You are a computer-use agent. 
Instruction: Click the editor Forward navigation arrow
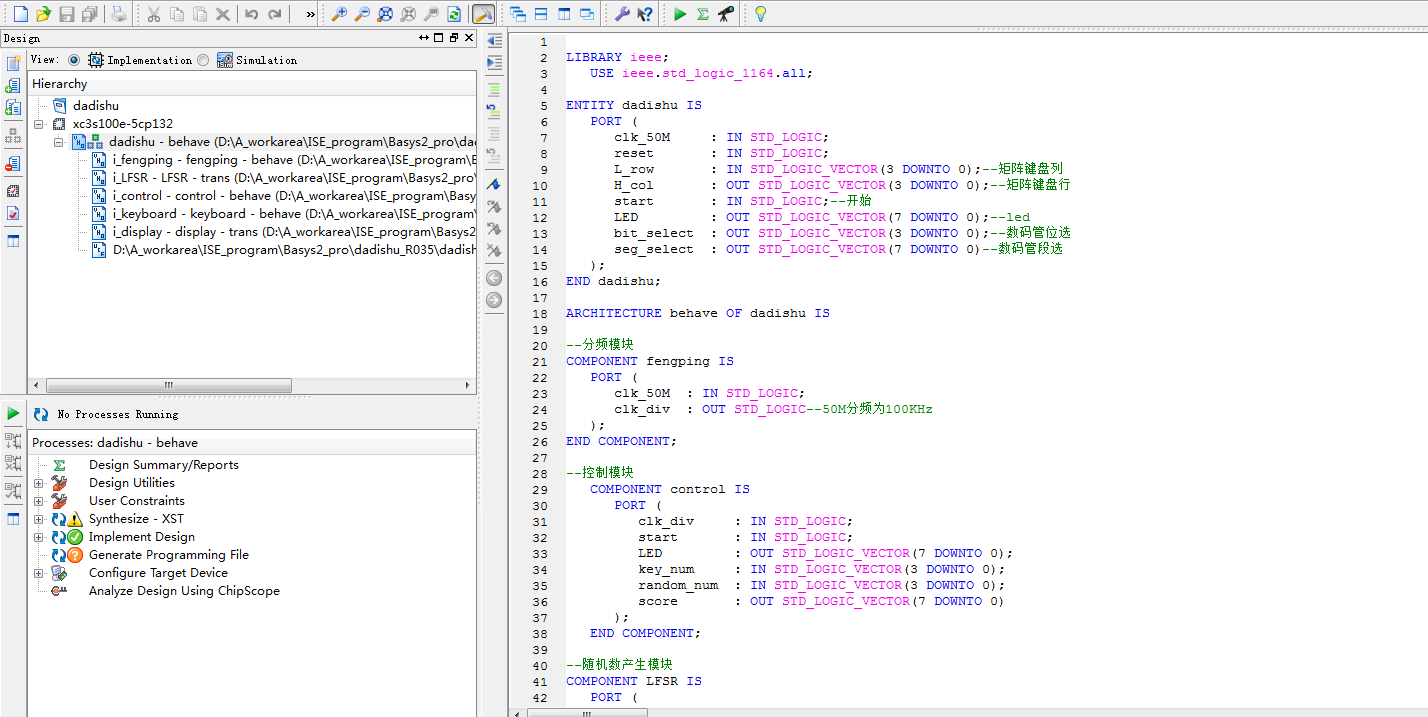(494, 300)
